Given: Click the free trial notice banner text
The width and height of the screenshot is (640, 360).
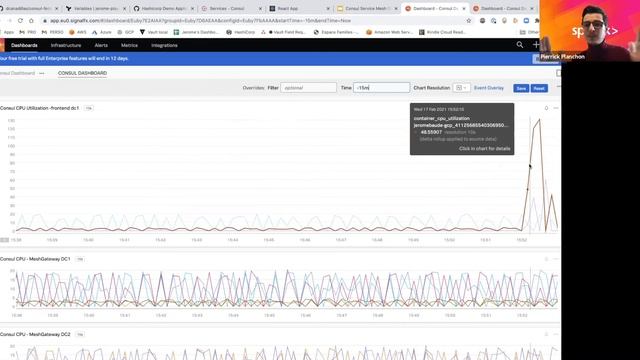Looking at the screenshot, I should pos(64,58).
